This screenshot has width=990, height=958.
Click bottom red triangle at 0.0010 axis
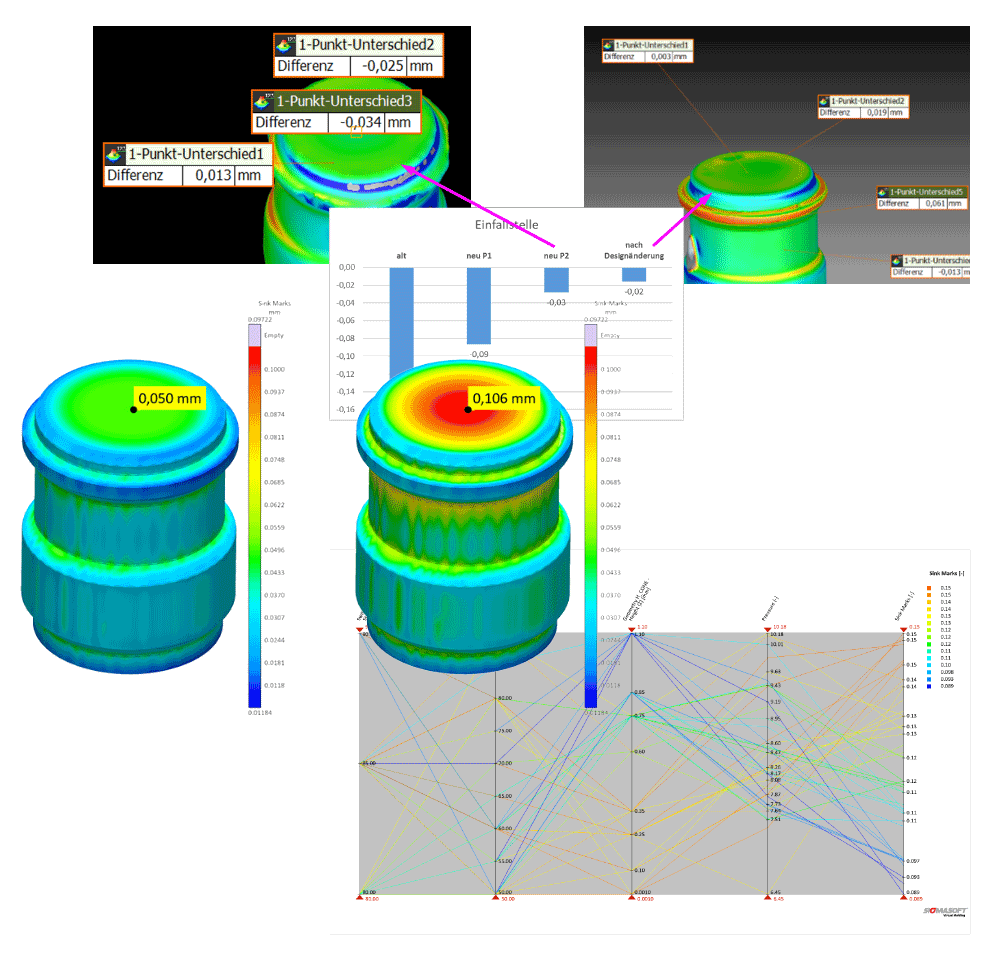click(631, 898)
